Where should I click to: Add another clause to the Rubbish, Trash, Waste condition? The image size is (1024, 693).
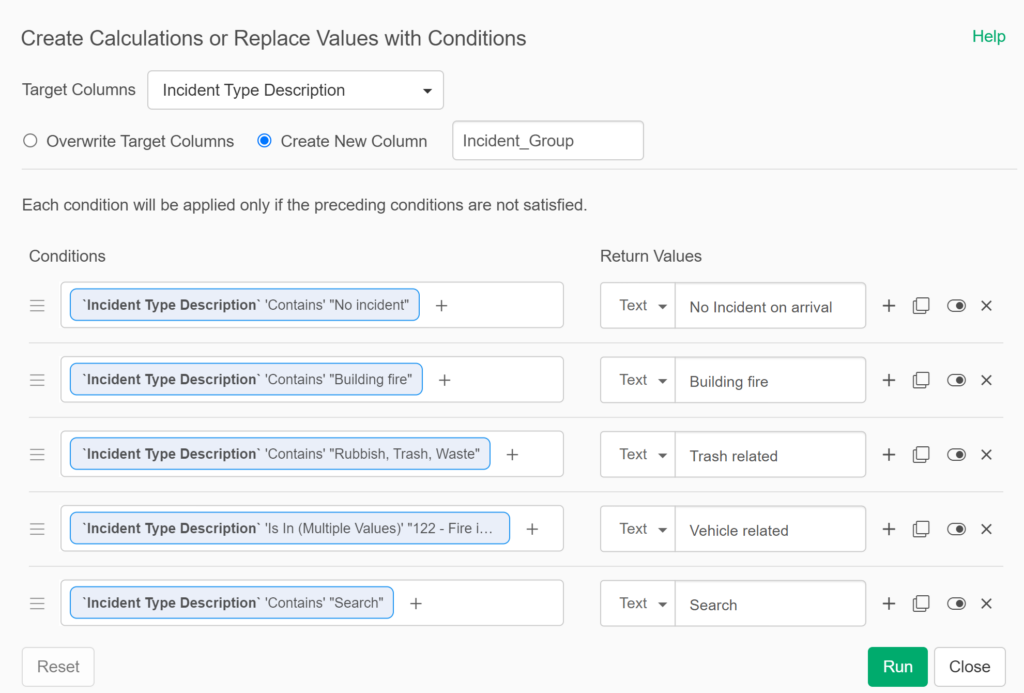[x=512, y=455]
